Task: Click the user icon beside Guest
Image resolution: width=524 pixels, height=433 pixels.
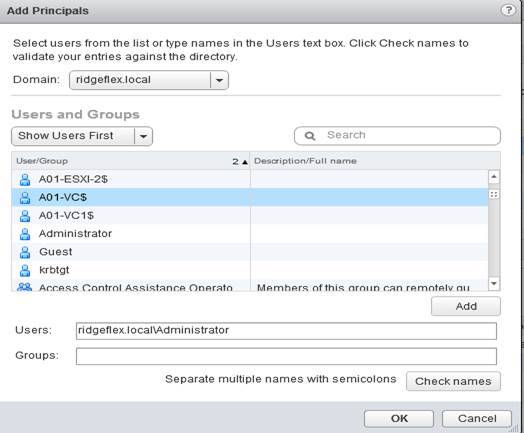Action: coord(25,252)
